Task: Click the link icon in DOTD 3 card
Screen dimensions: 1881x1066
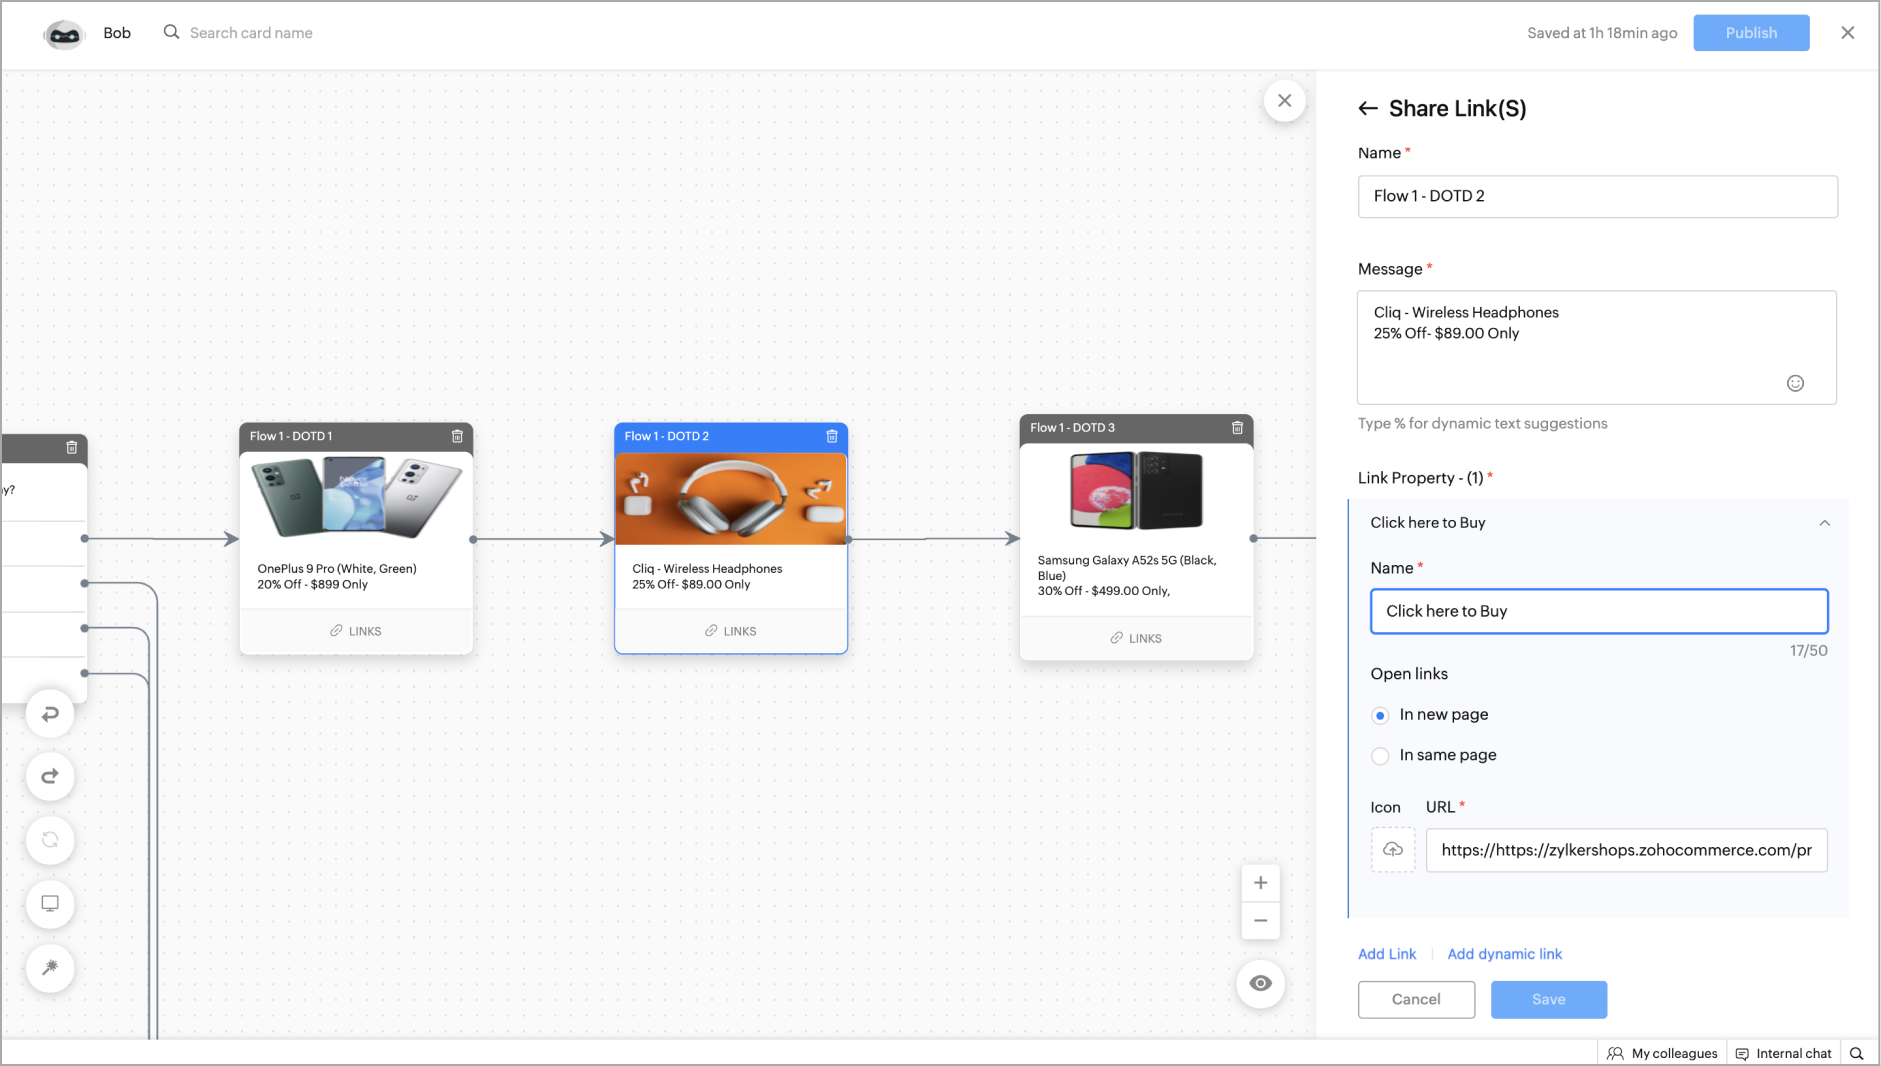Action: (1116, 638)
